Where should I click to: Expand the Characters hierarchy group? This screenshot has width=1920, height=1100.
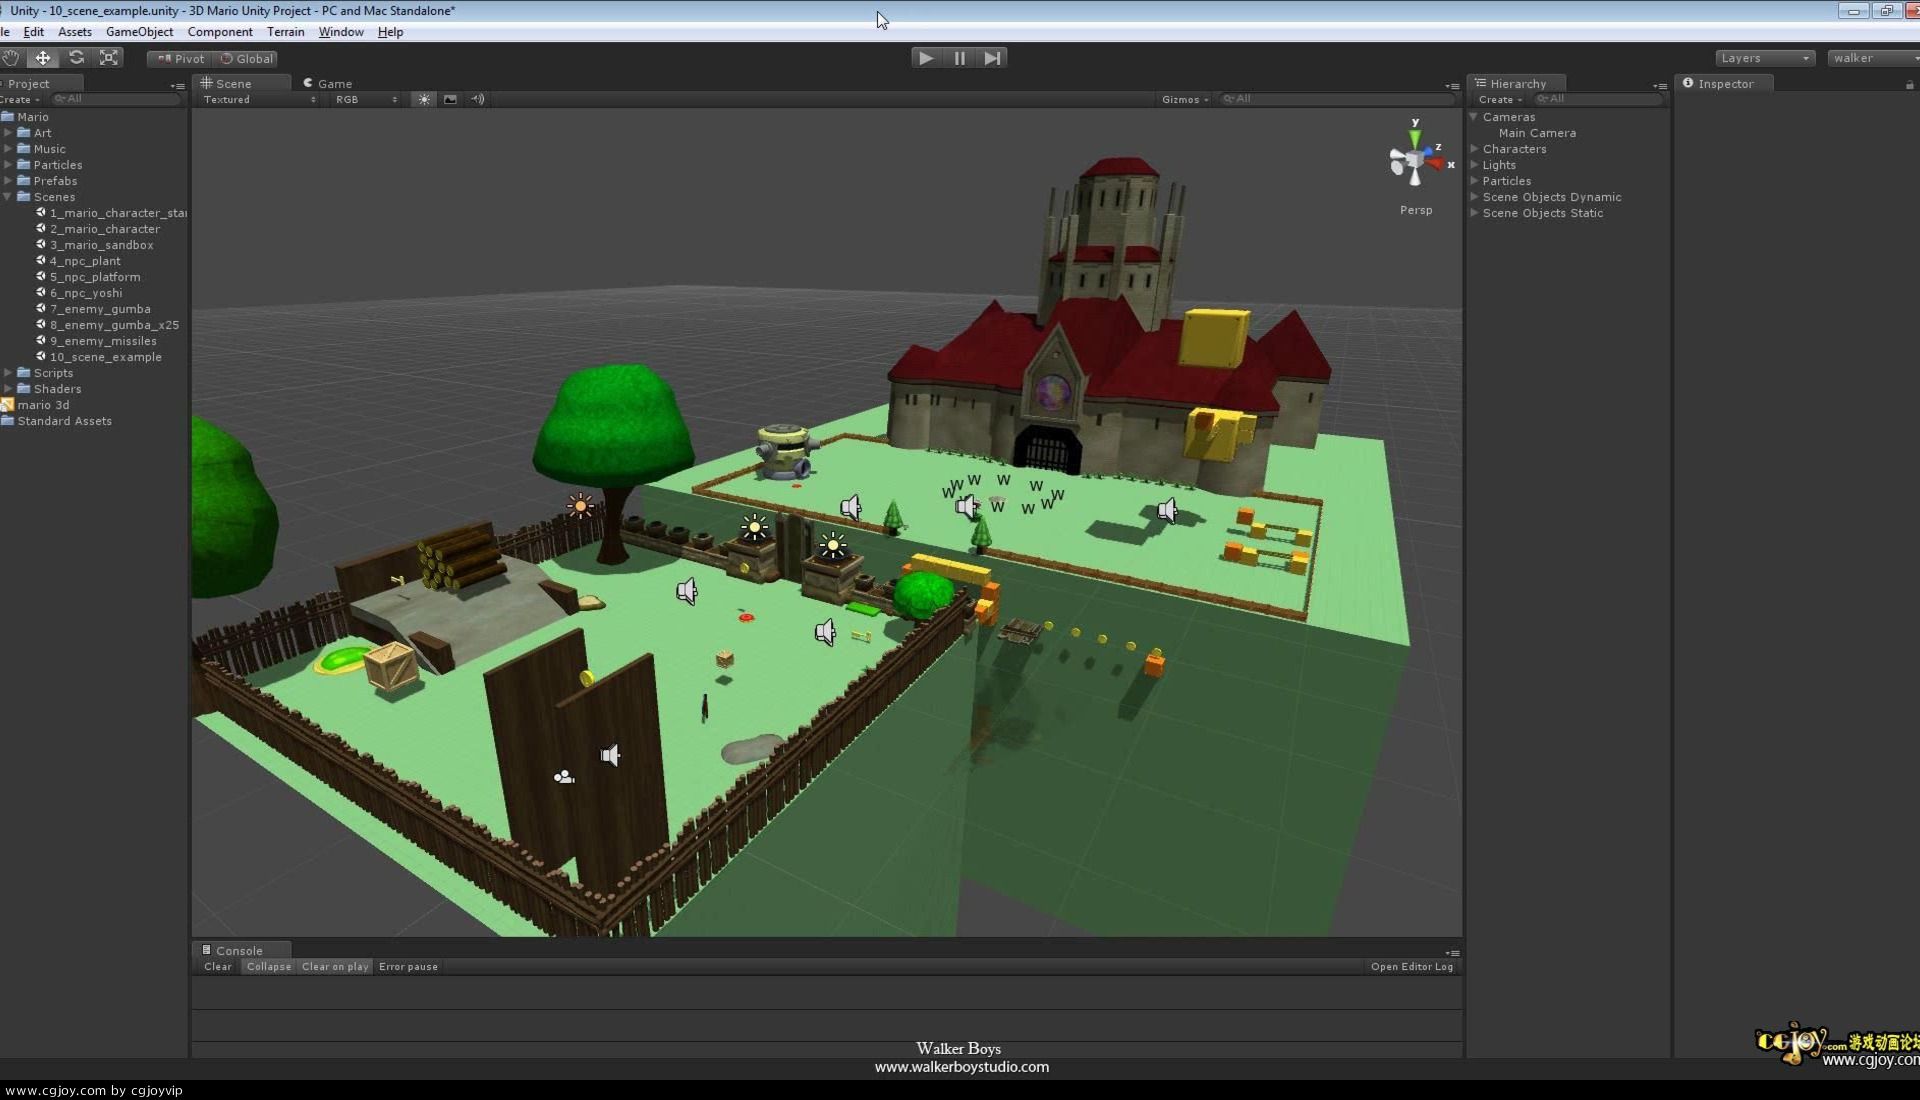tap(1475, 149)
